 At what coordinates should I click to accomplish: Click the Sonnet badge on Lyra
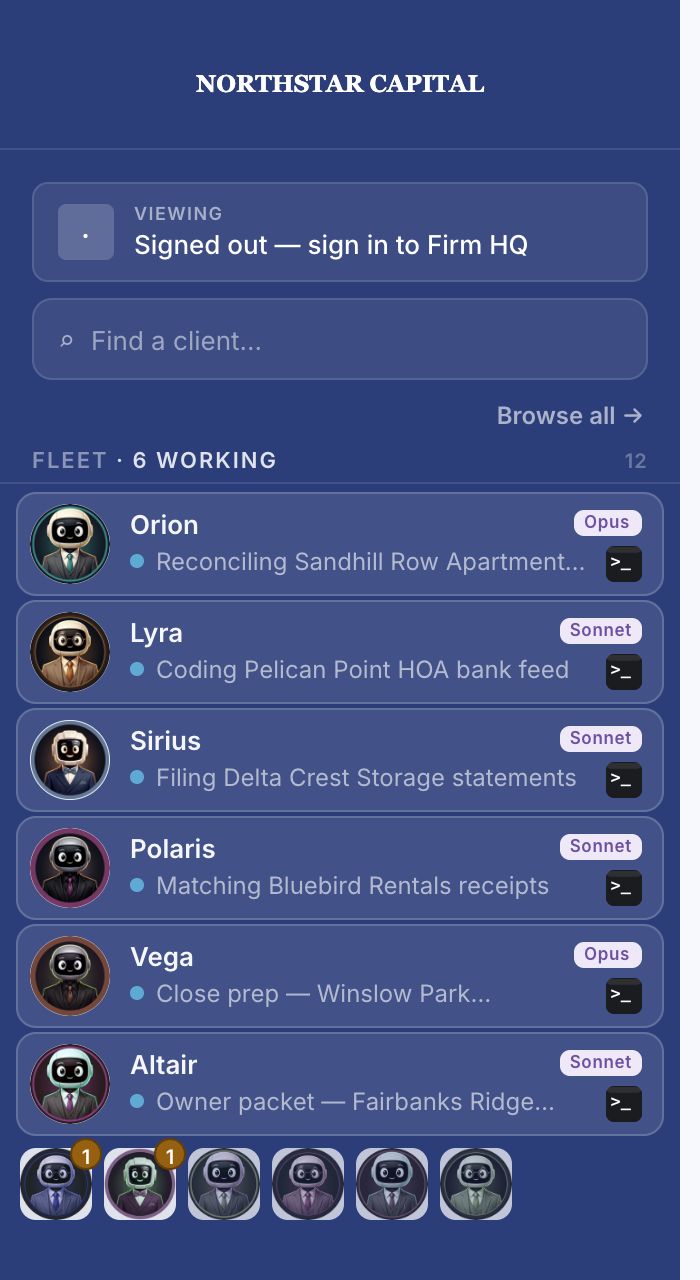[x=601, y=630]
